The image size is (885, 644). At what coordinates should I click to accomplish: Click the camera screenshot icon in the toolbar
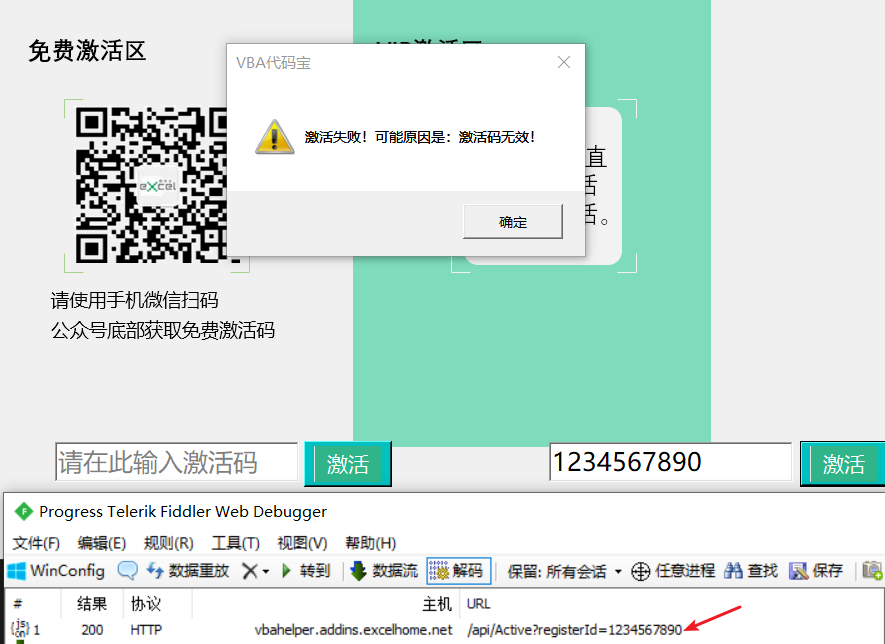[x=872, y=571]
